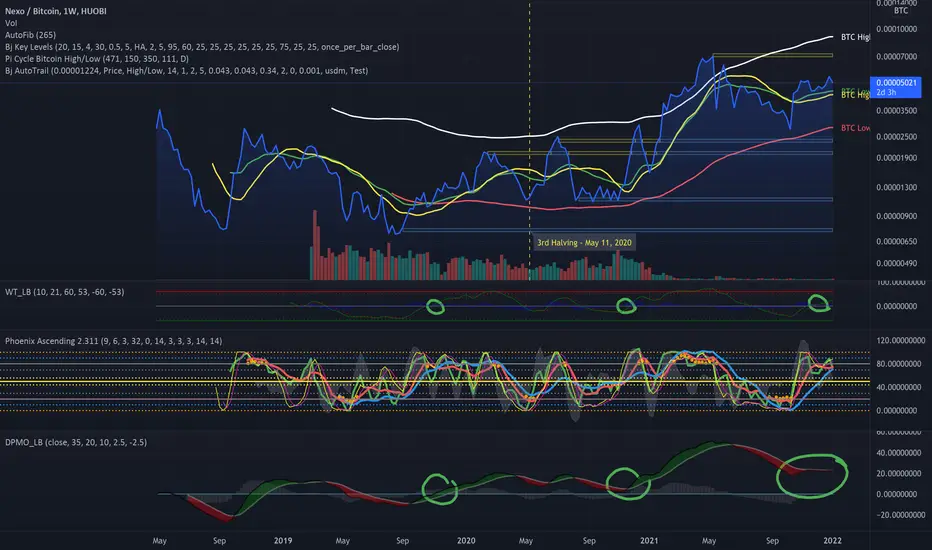932x550 pixels.
Task: Click the 0.00000490 price axis value
Action: 896,263
